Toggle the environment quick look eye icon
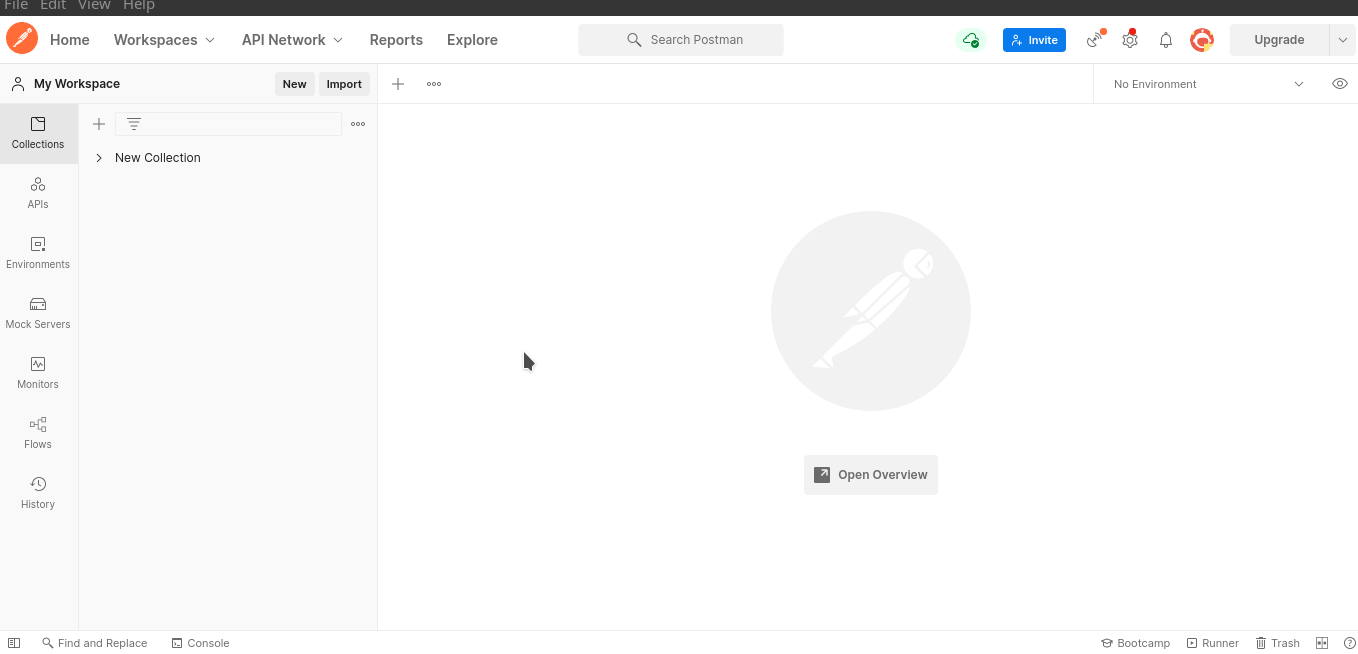 (1340, 84)
